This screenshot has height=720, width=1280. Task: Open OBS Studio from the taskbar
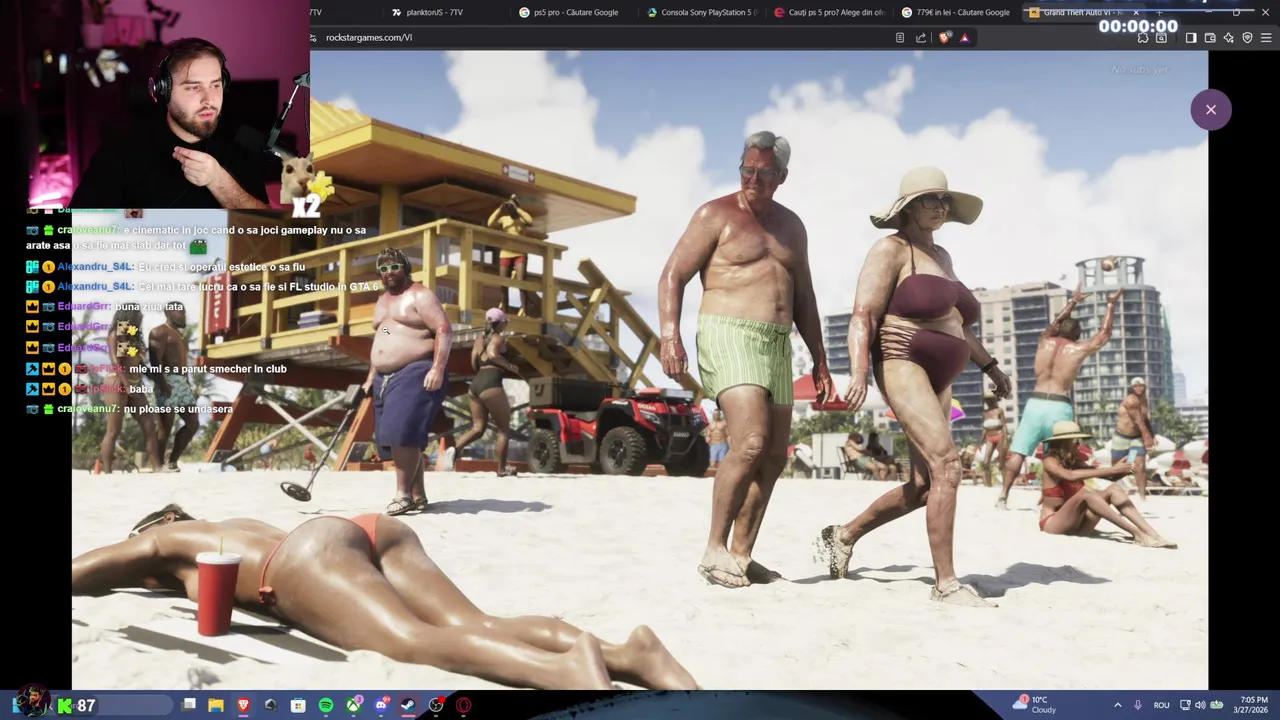(x=436, y=705)
